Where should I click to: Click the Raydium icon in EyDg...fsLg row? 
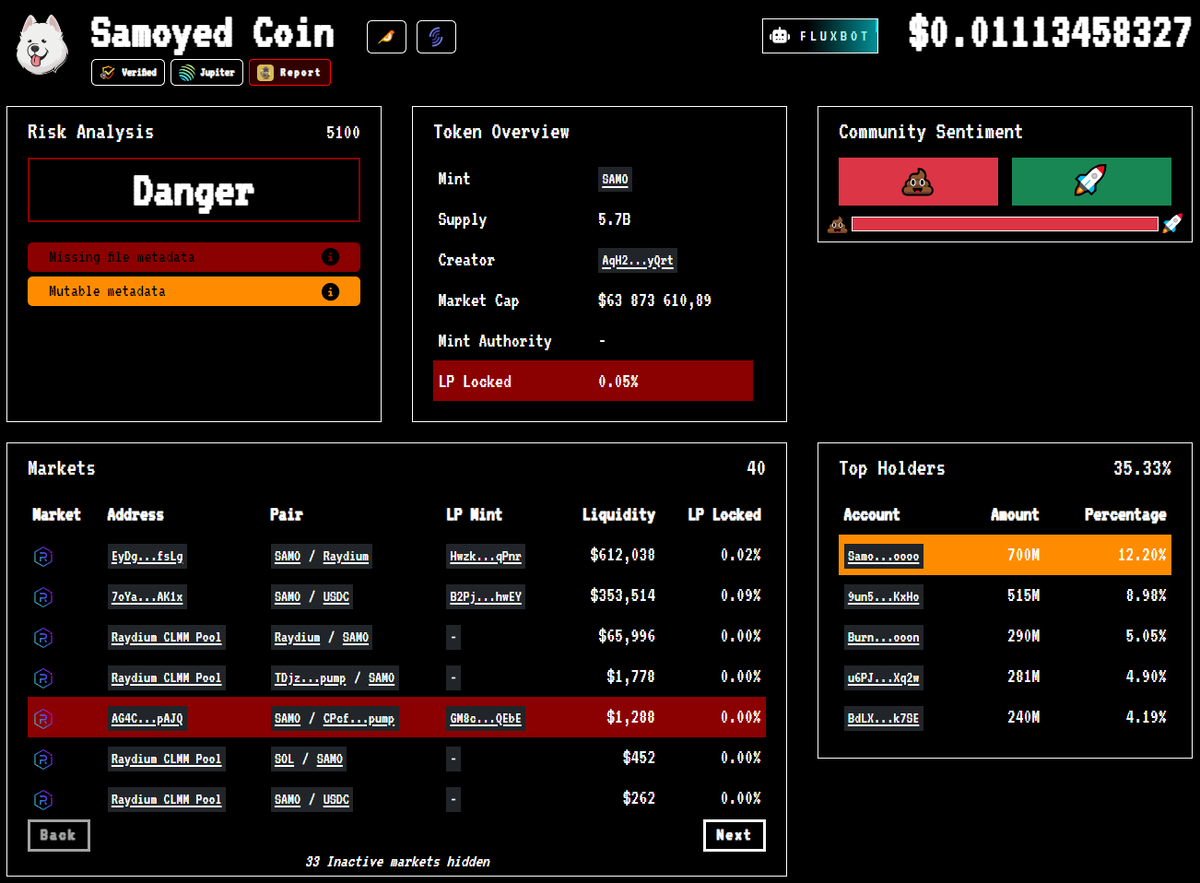[x=43, y=556]
